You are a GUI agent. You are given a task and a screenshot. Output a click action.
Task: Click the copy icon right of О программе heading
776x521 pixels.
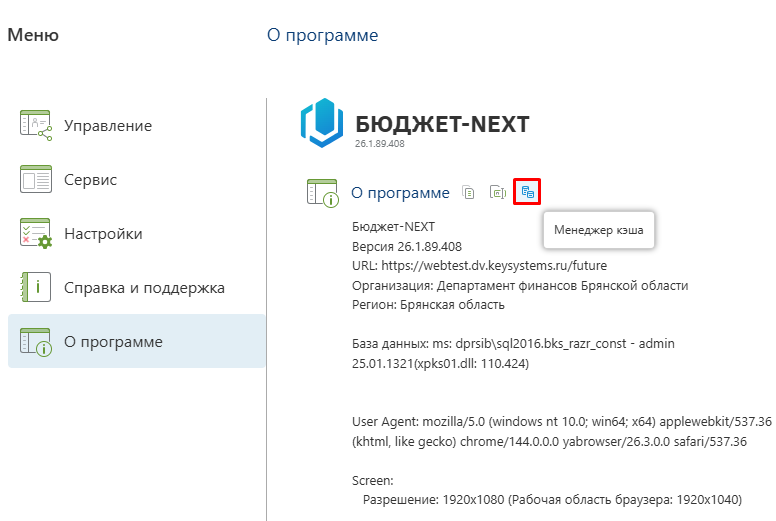tap(469, 193)
